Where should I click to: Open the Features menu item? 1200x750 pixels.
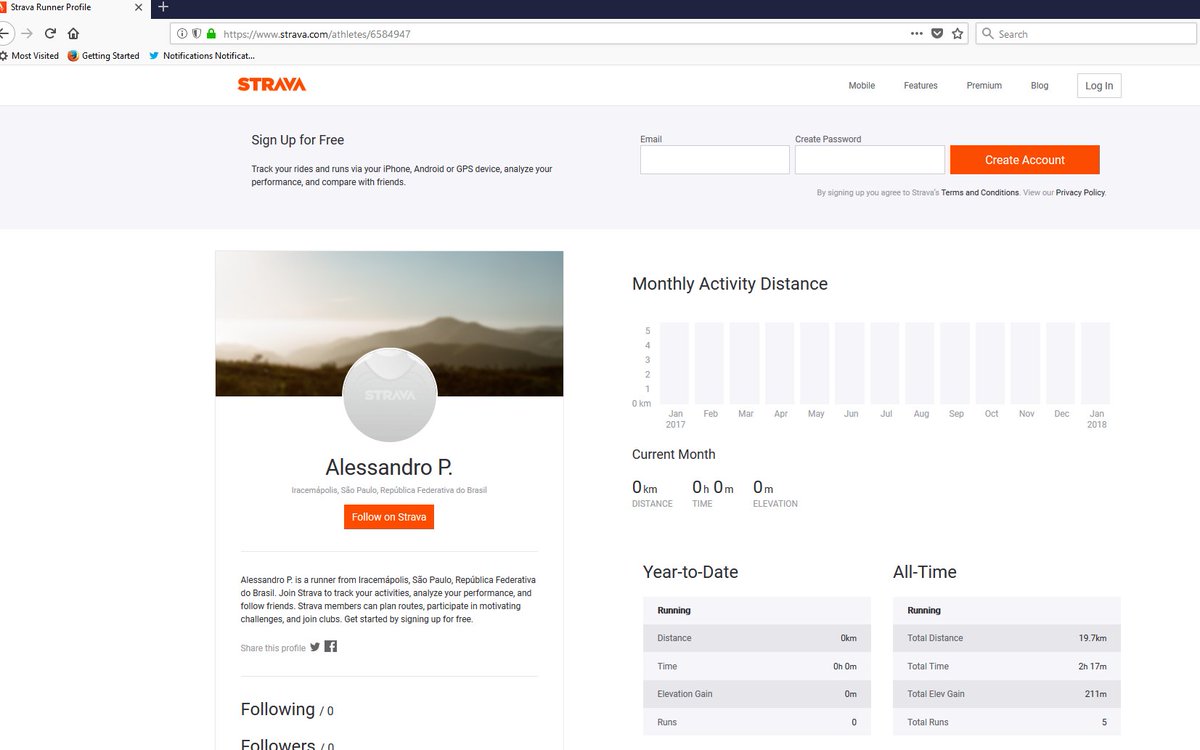pyautogui.click(x=921, y=86)
